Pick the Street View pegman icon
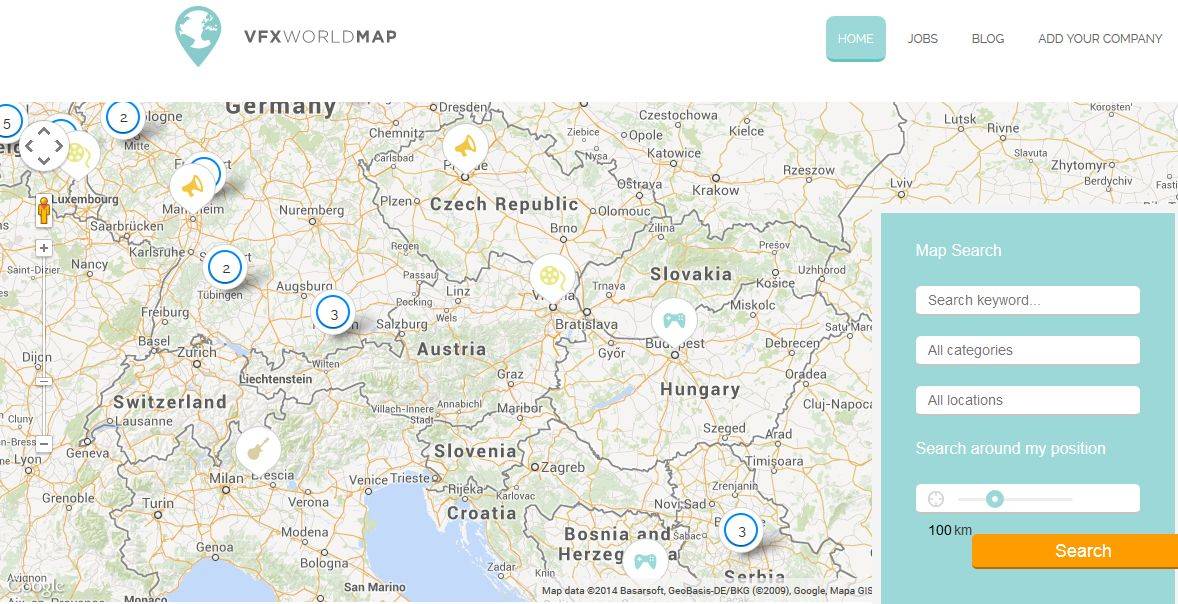 44,211
